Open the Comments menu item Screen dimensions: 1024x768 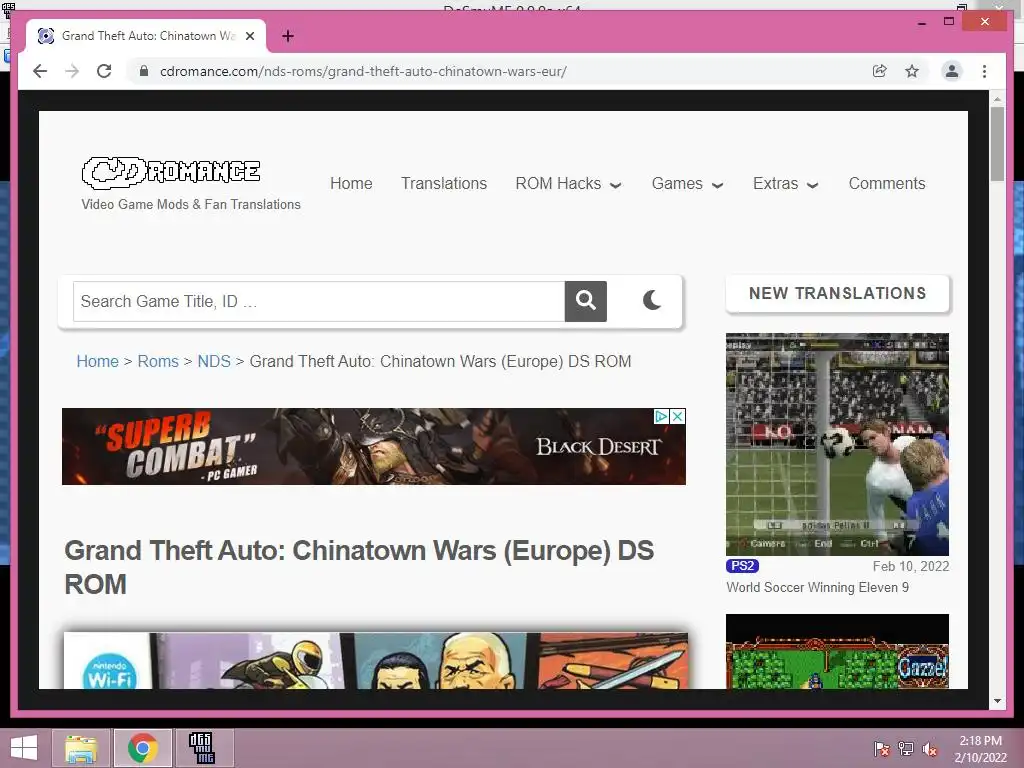(x=887, y=184)
